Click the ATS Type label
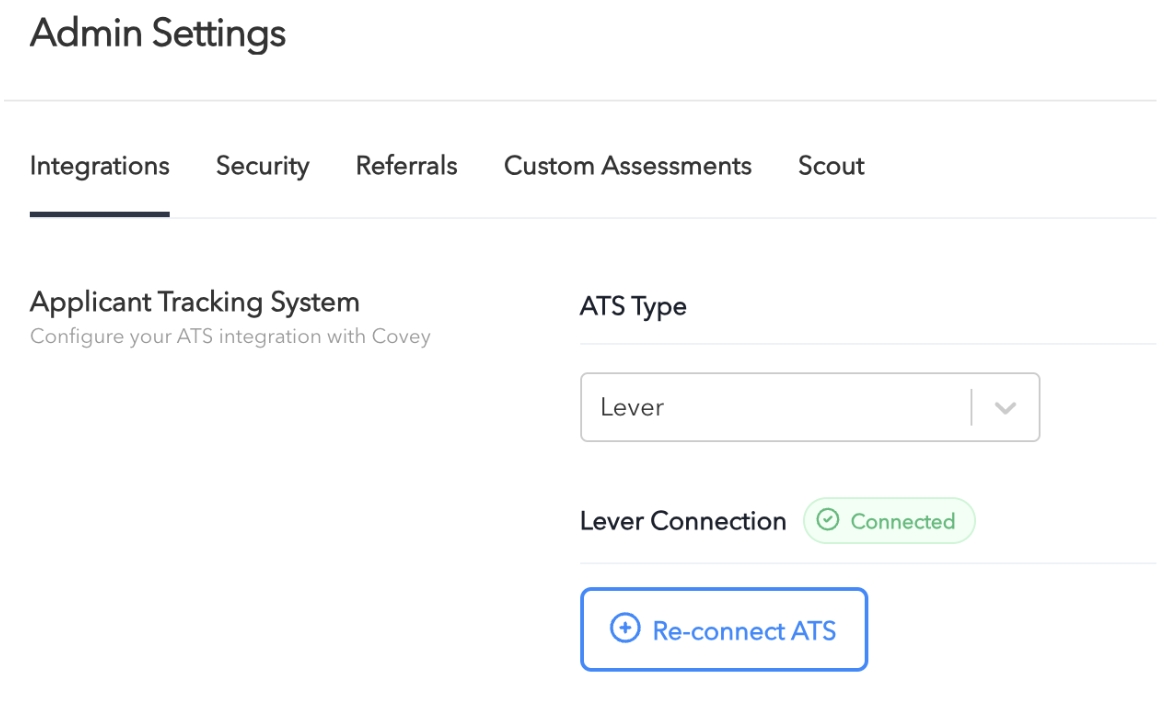The image size is (1164, 706). point(632,306)
